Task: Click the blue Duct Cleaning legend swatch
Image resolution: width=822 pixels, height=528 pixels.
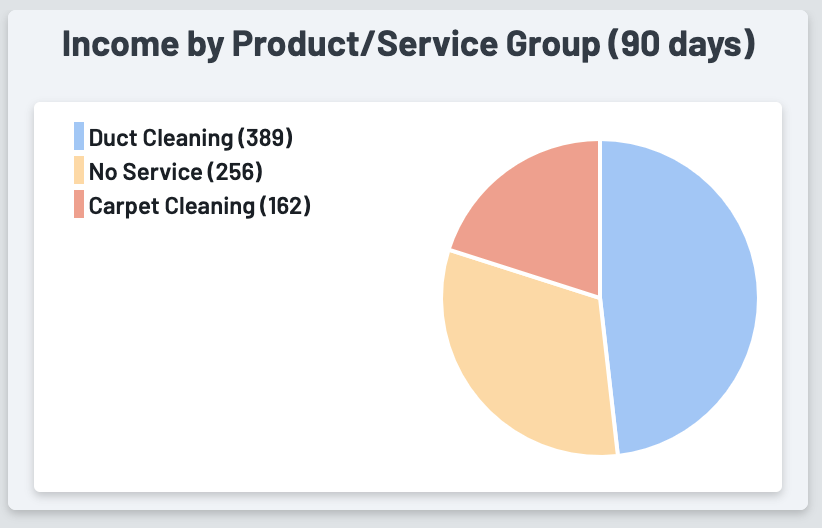Action: point(79,137)
